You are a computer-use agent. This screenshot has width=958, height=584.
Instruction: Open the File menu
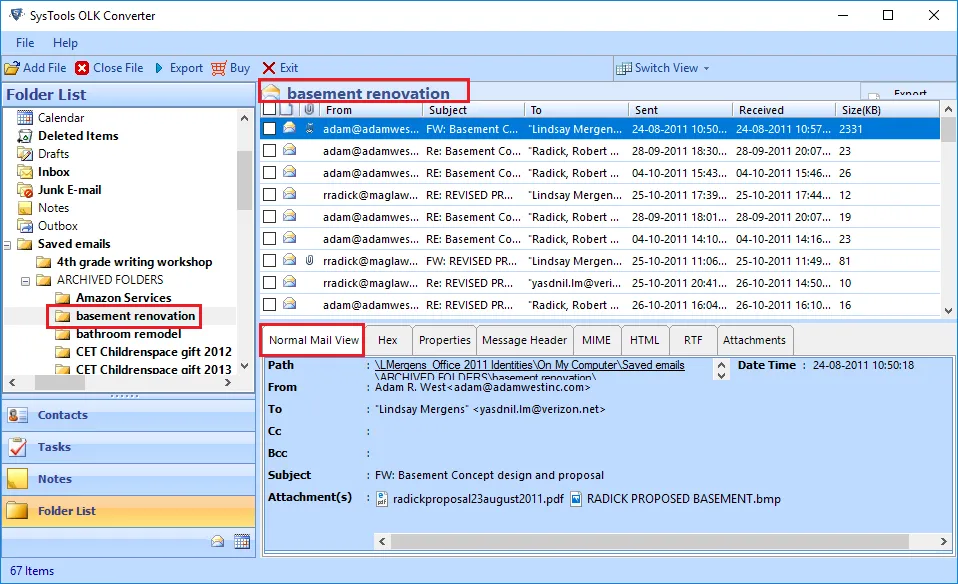click(x=25, y=43)
